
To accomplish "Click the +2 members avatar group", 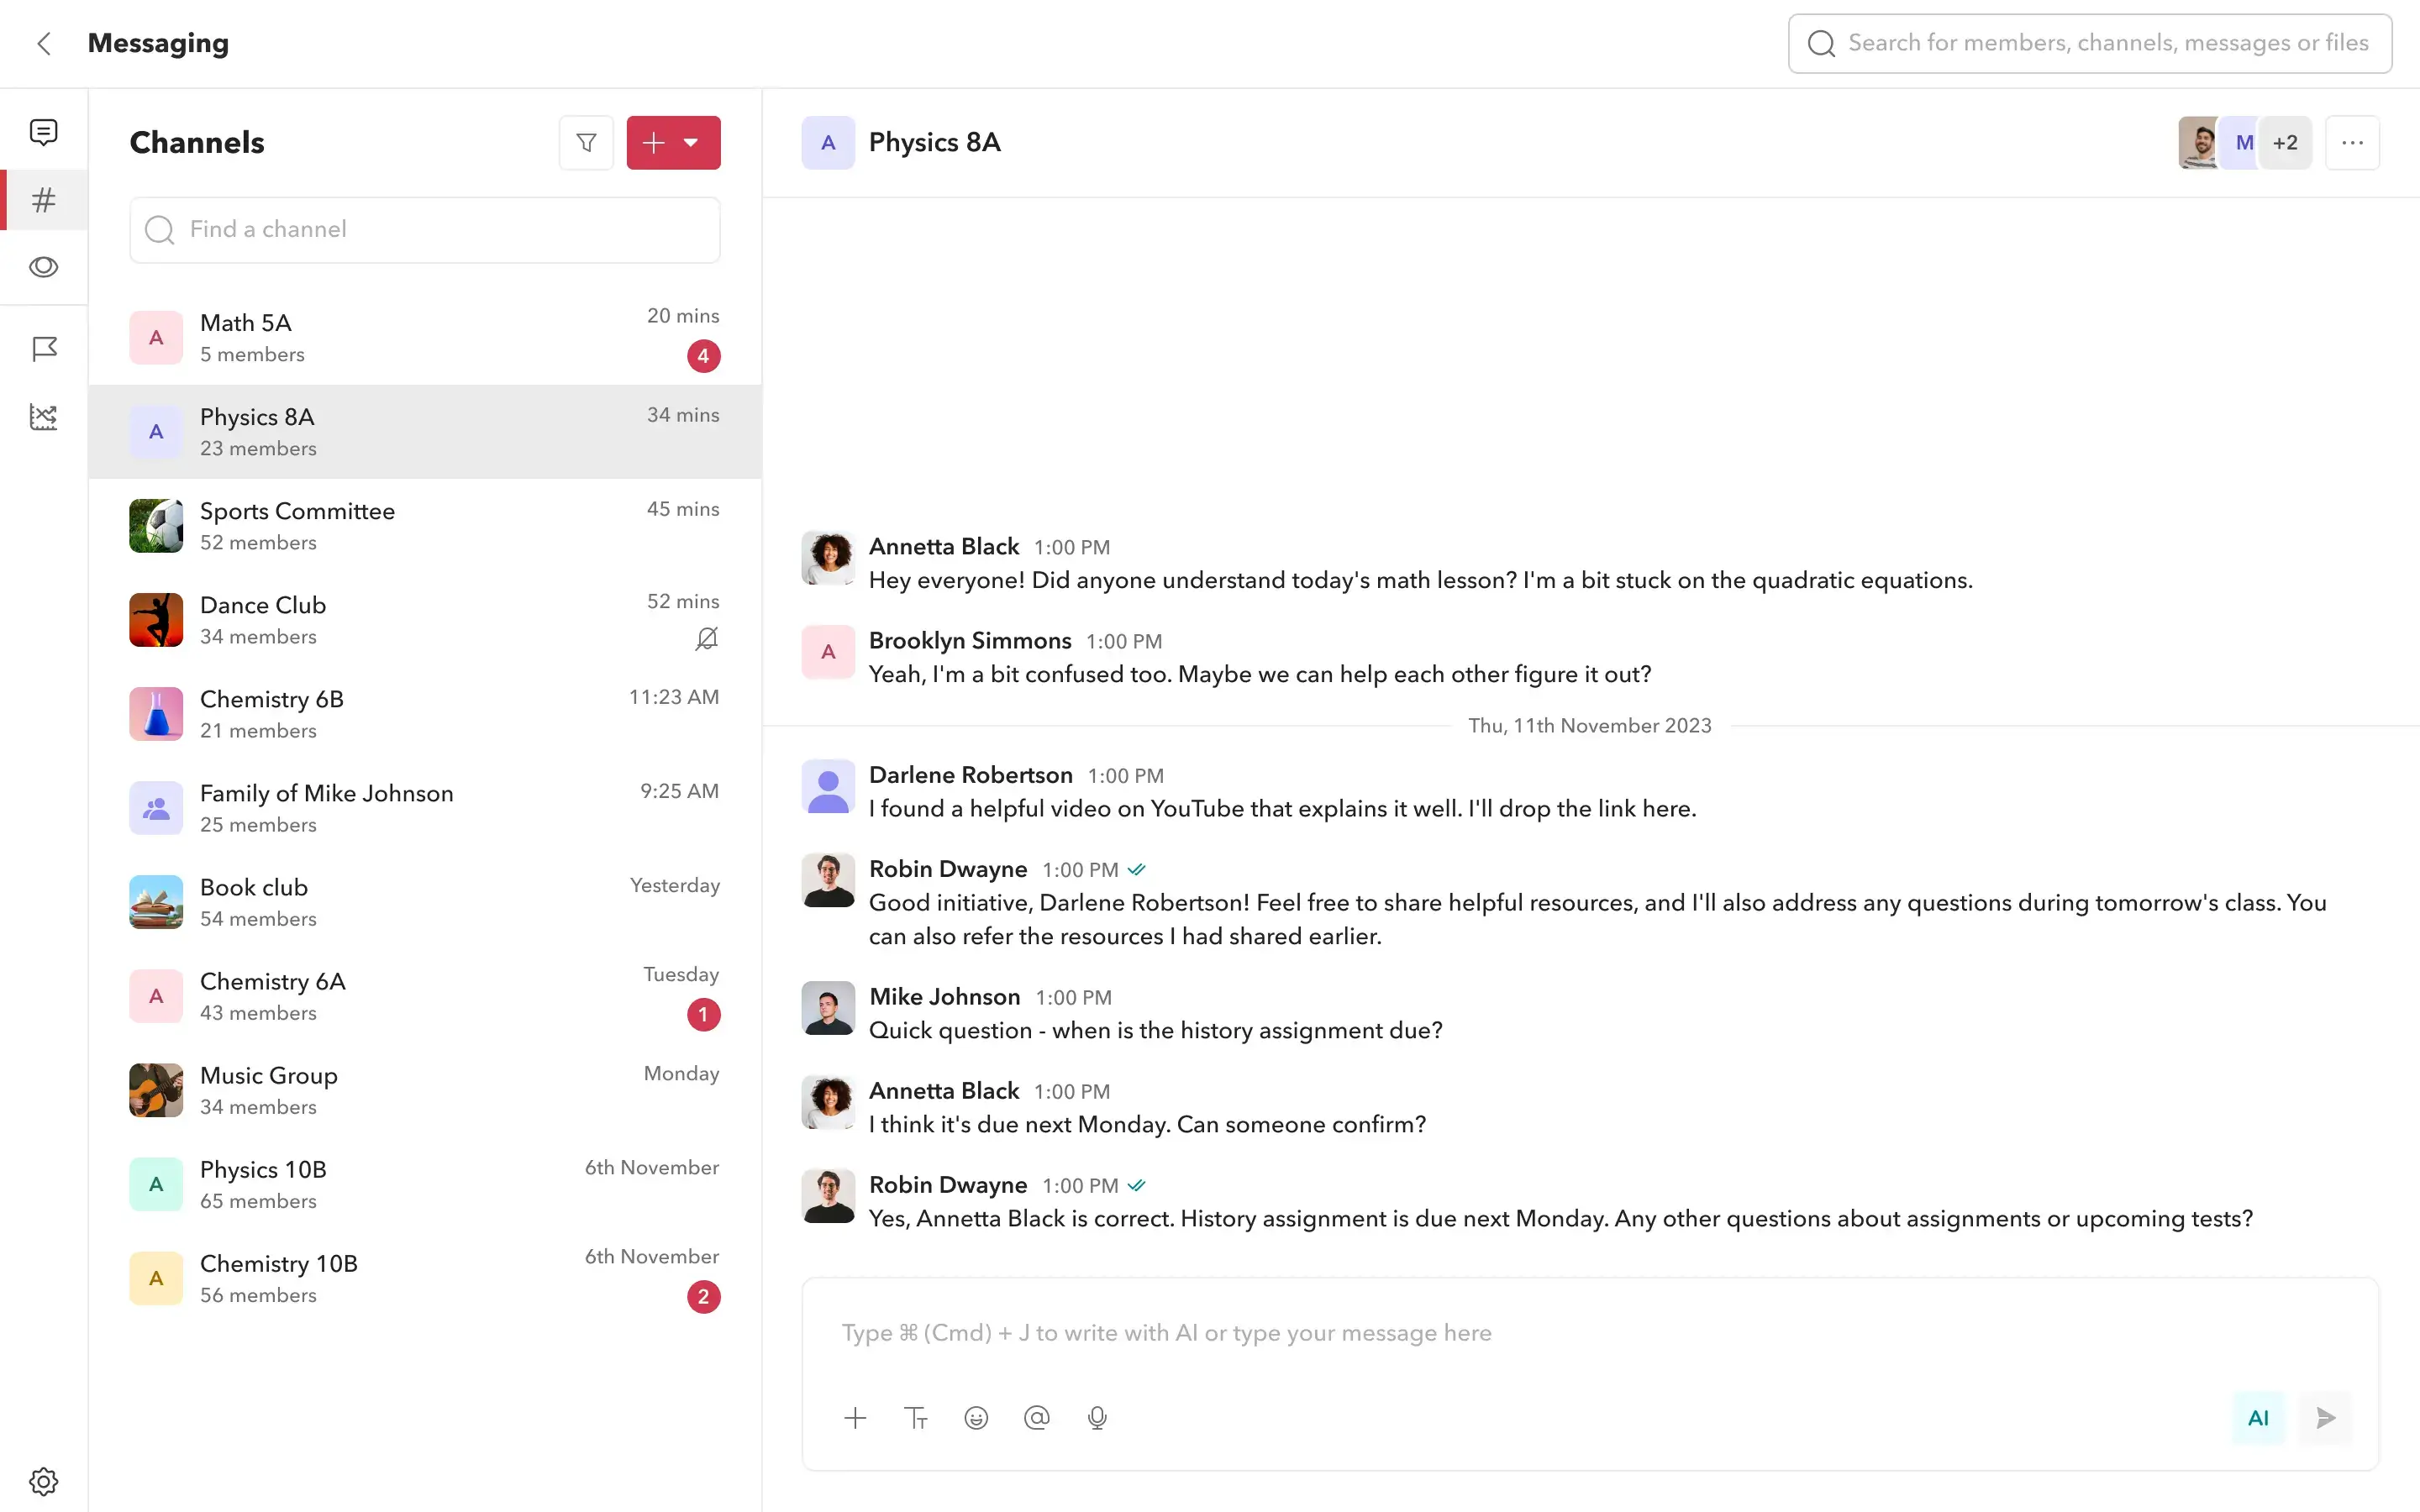I will (2284, 143).
